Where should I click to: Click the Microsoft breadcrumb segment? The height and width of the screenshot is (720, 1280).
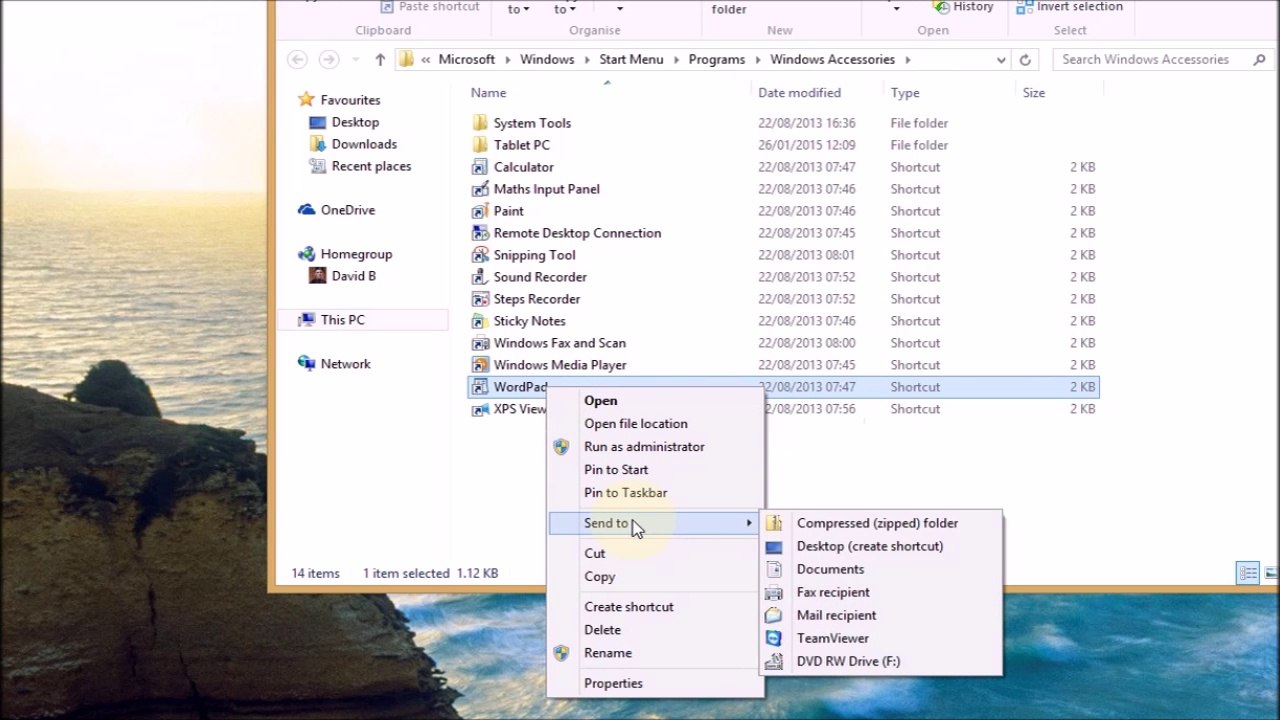467,60
